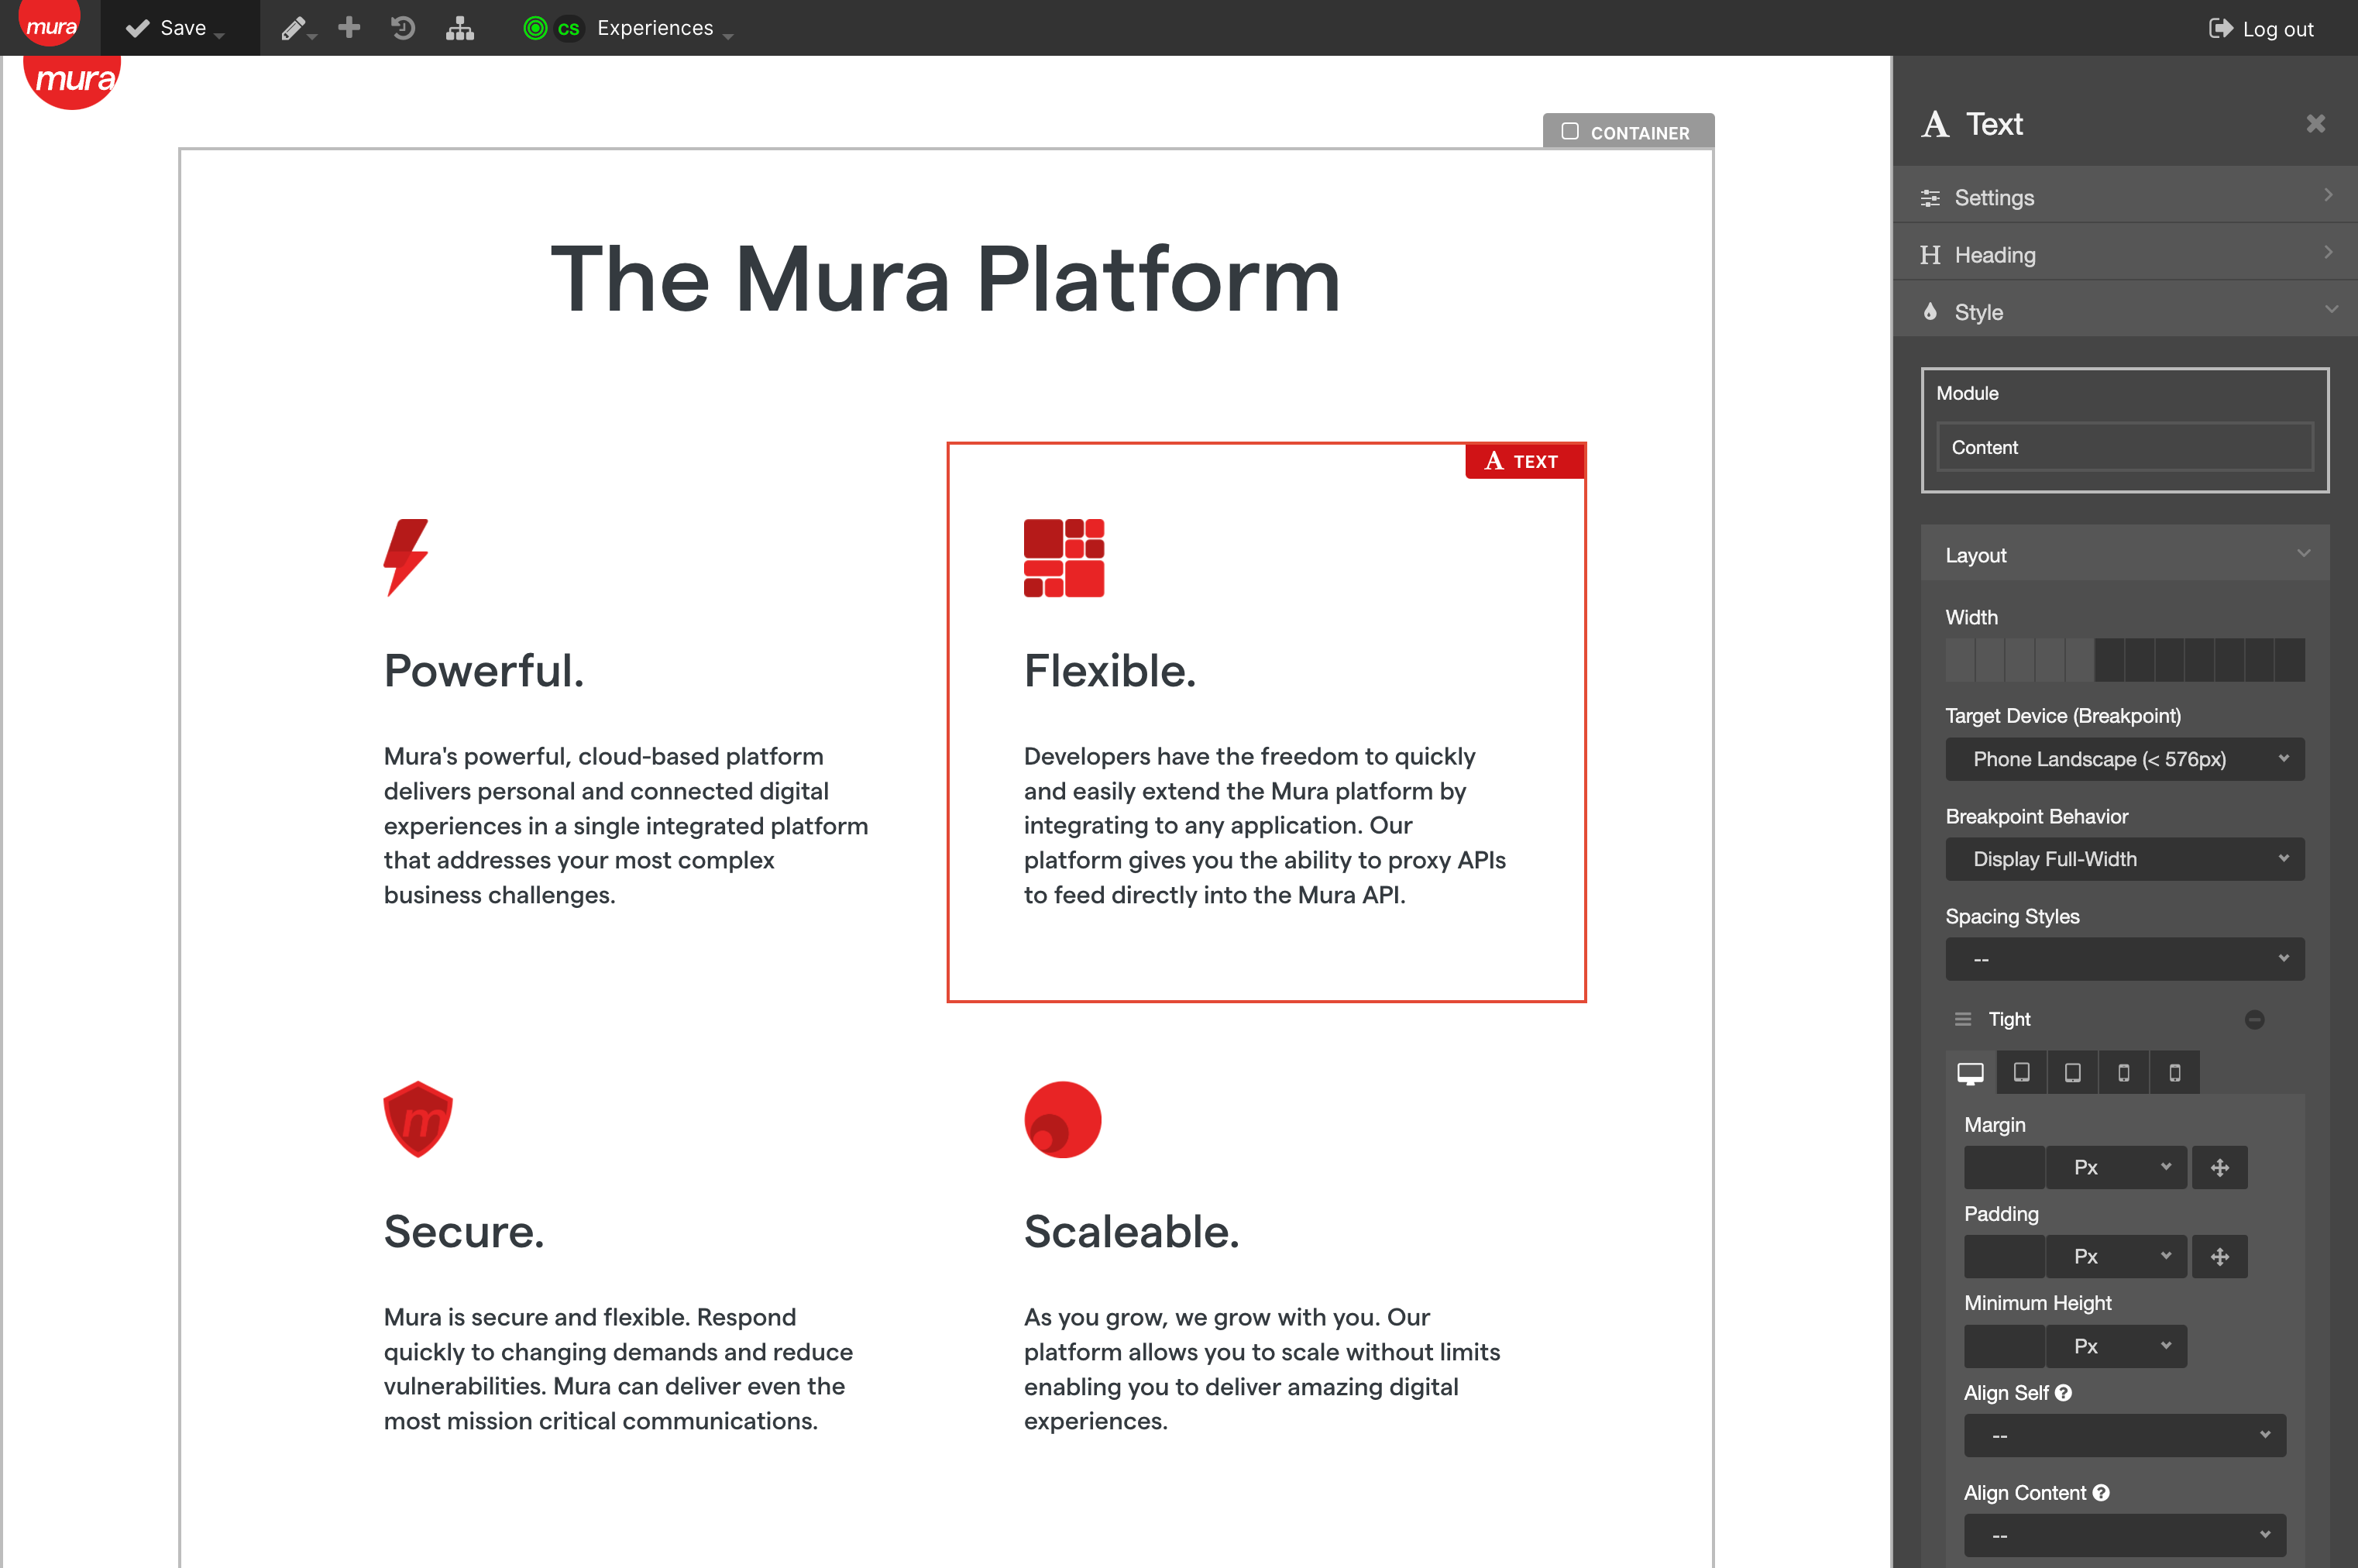Screen dimensions: 2358x1568
Task: Click the add content plus icon
Action: (x=349, y=27)
